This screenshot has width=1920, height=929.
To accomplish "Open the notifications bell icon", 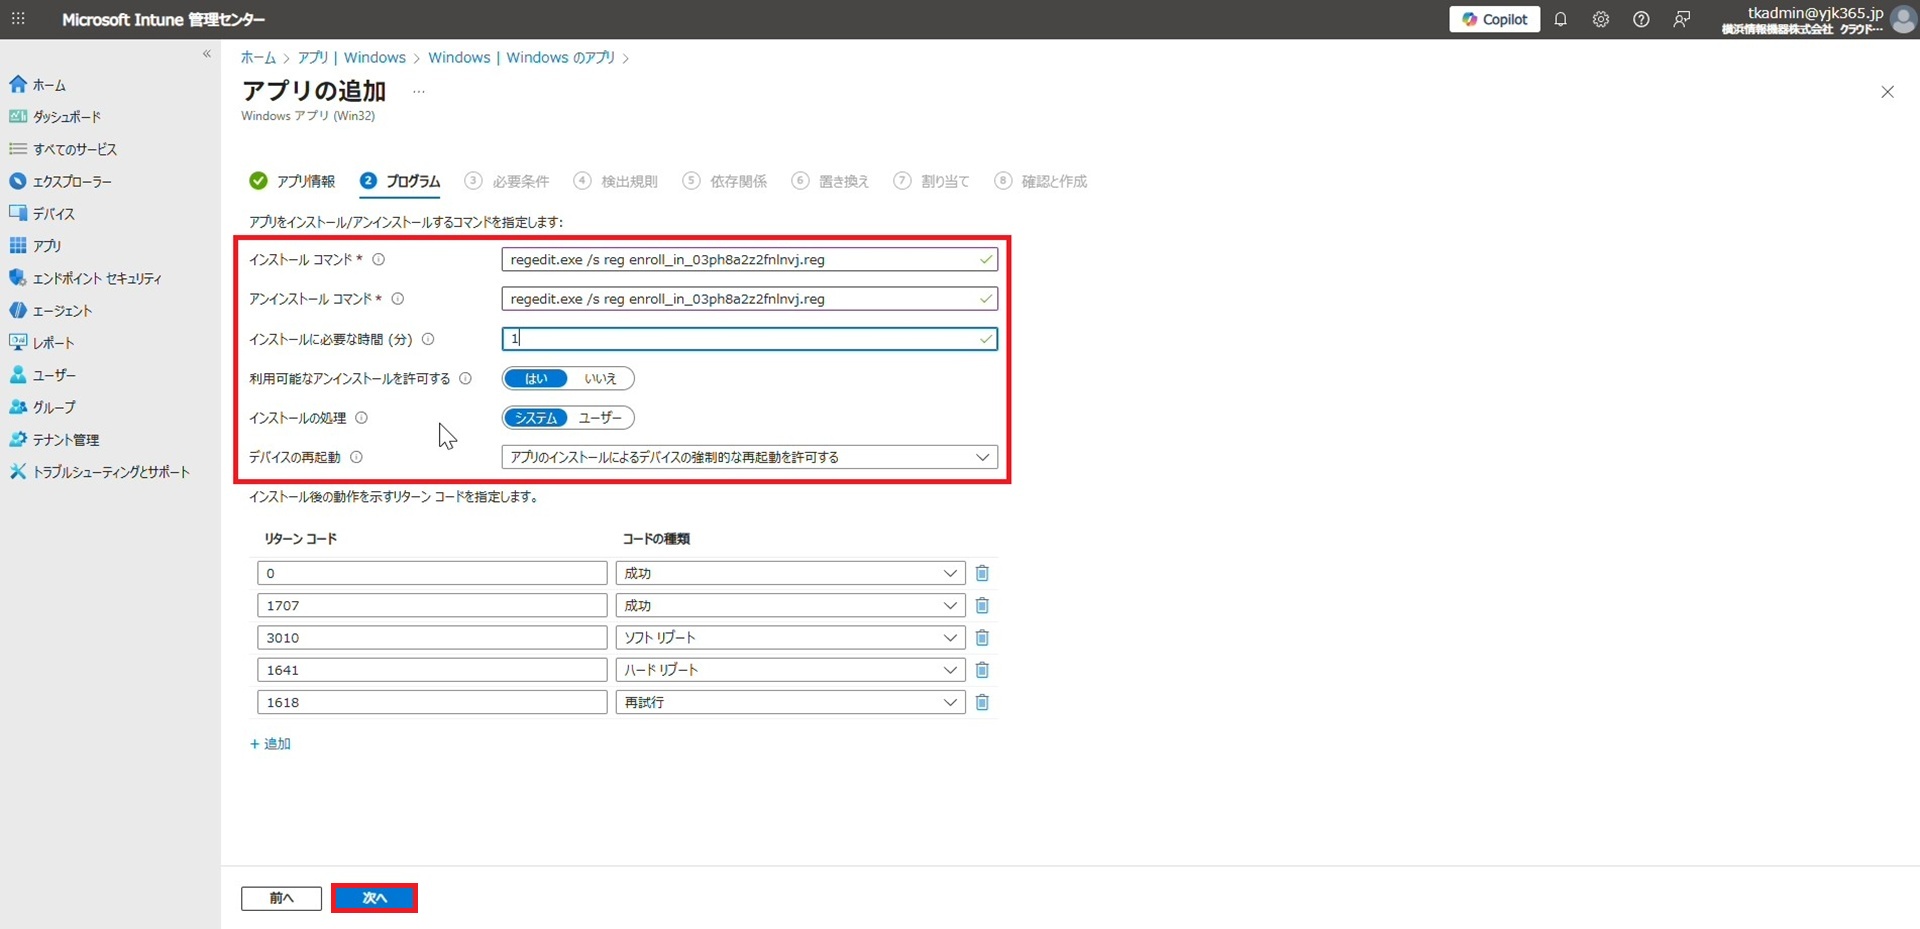I will [x=1560, y=20].
